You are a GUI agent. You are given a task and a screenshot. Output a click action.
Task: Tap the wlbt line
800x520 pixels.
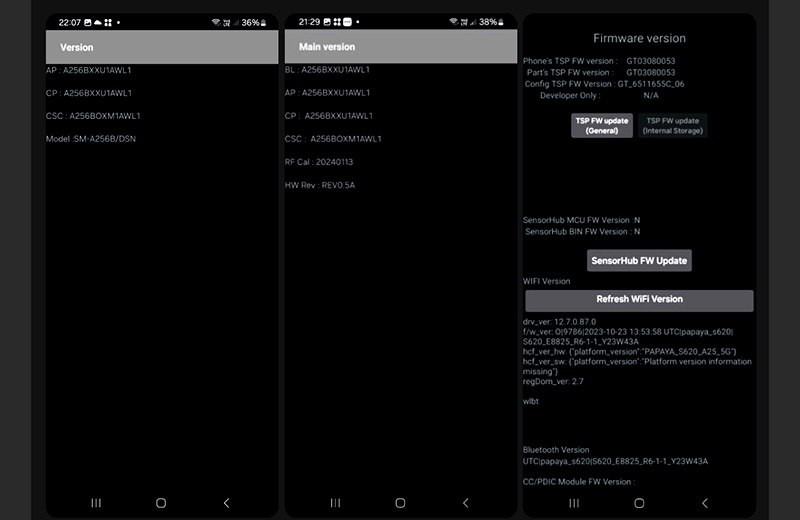point(531,401)
